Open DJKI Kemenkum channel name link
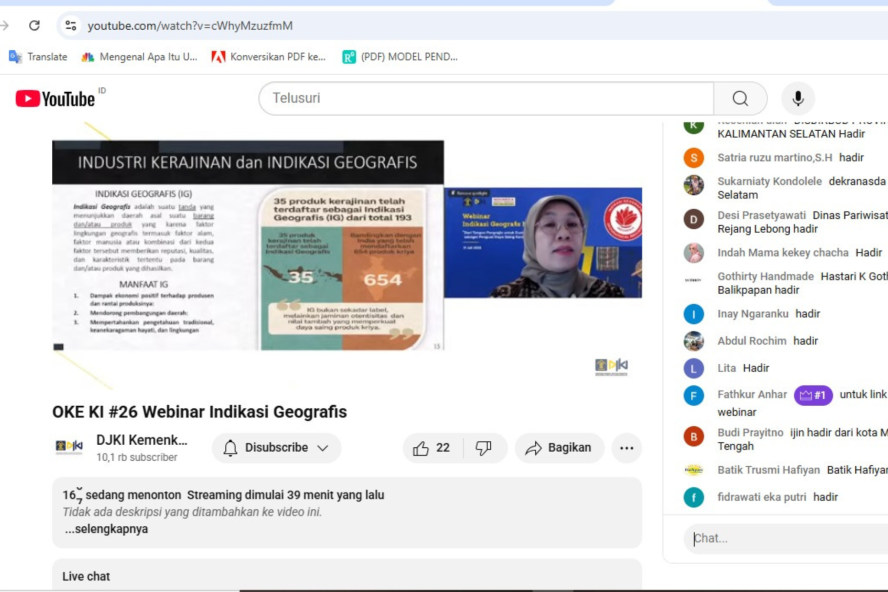This screenshot has height=592, width=888. tap(141, 440)
